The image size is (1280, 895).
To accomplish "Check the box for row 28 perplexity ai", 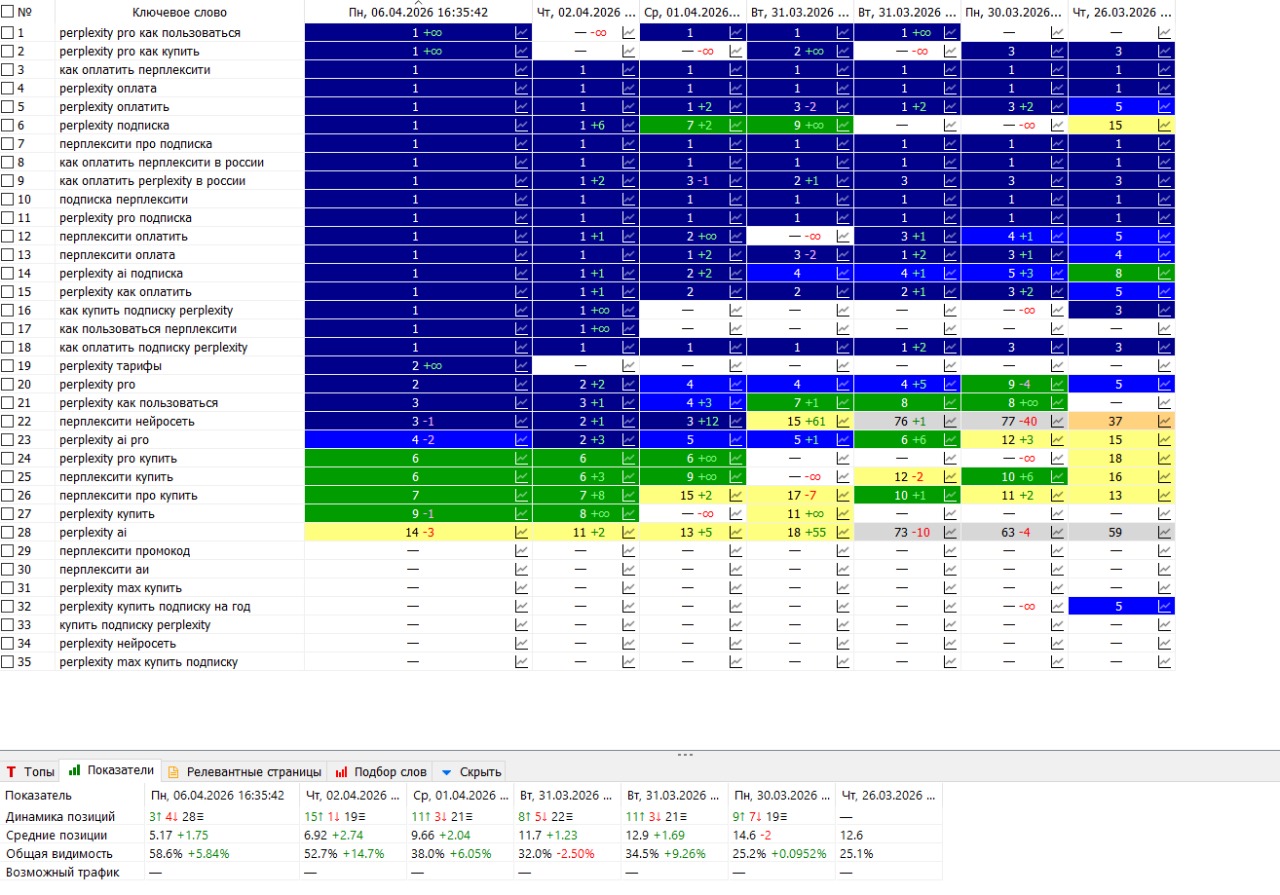I will (x=8, y=533).
